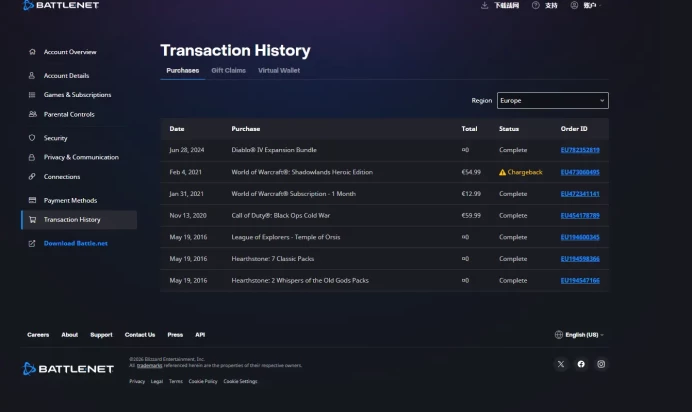Click the Call of Duty: Black Ops Cold War purchase
This screenshot has height=412, width=692.
281,215
